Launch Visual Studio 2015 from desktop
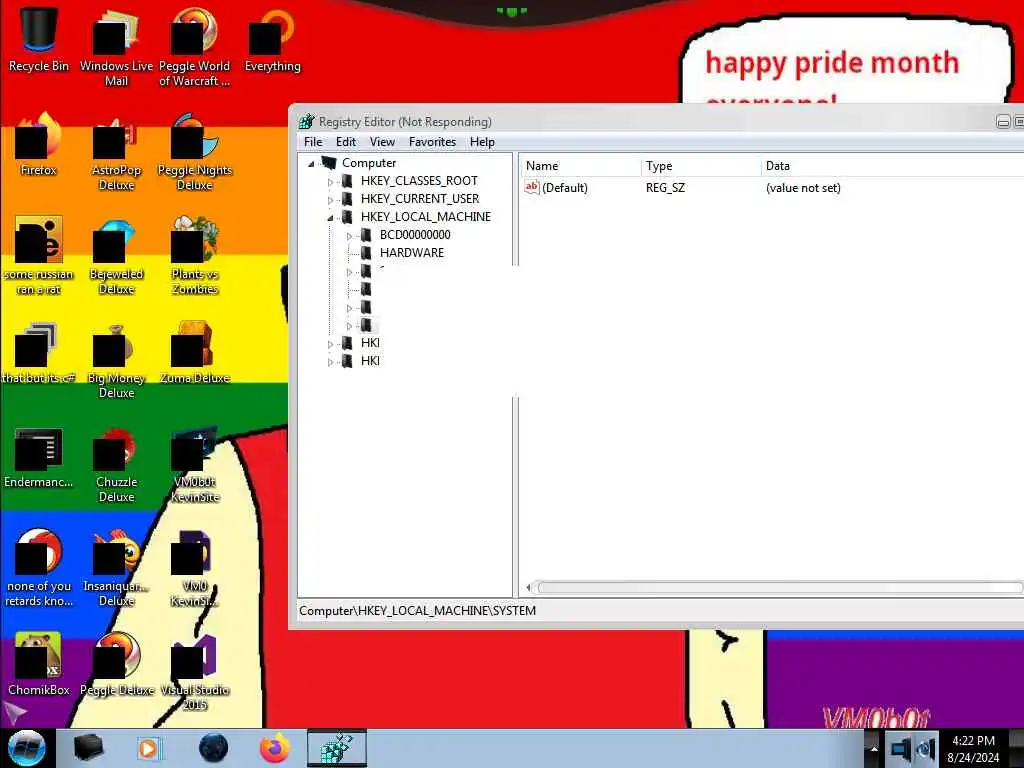Screen dimensions: 1024x768 click(195, 671)
